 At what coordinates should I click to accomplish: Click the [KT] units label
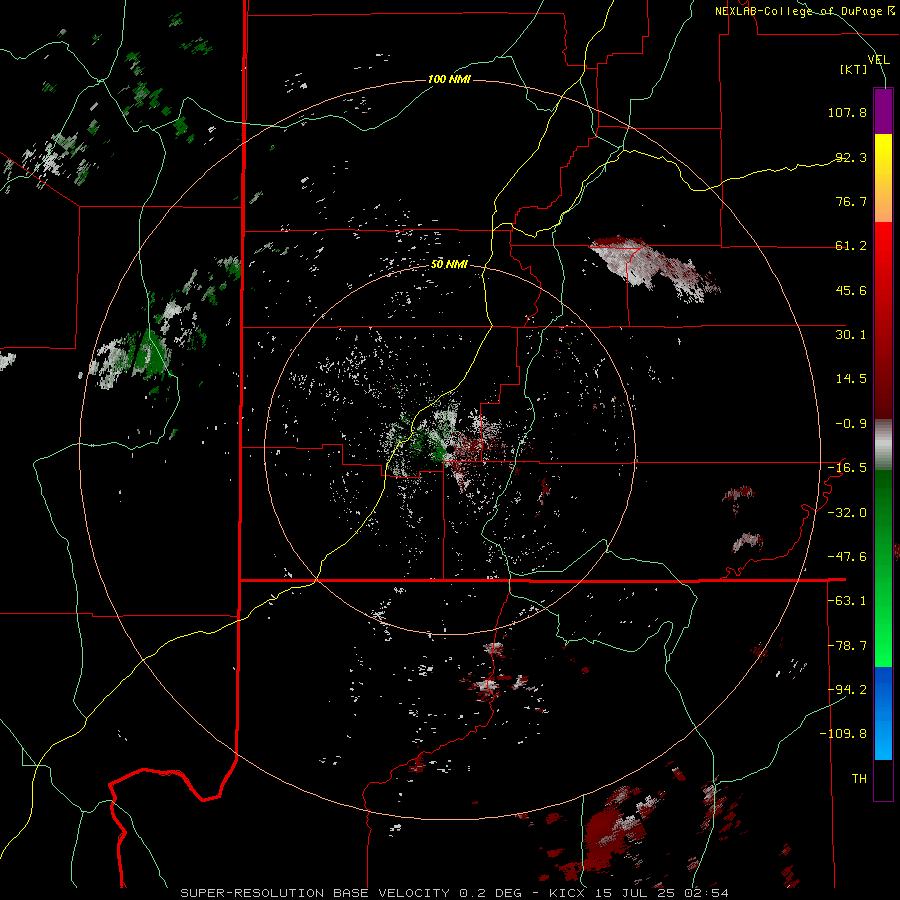(854, 69)
